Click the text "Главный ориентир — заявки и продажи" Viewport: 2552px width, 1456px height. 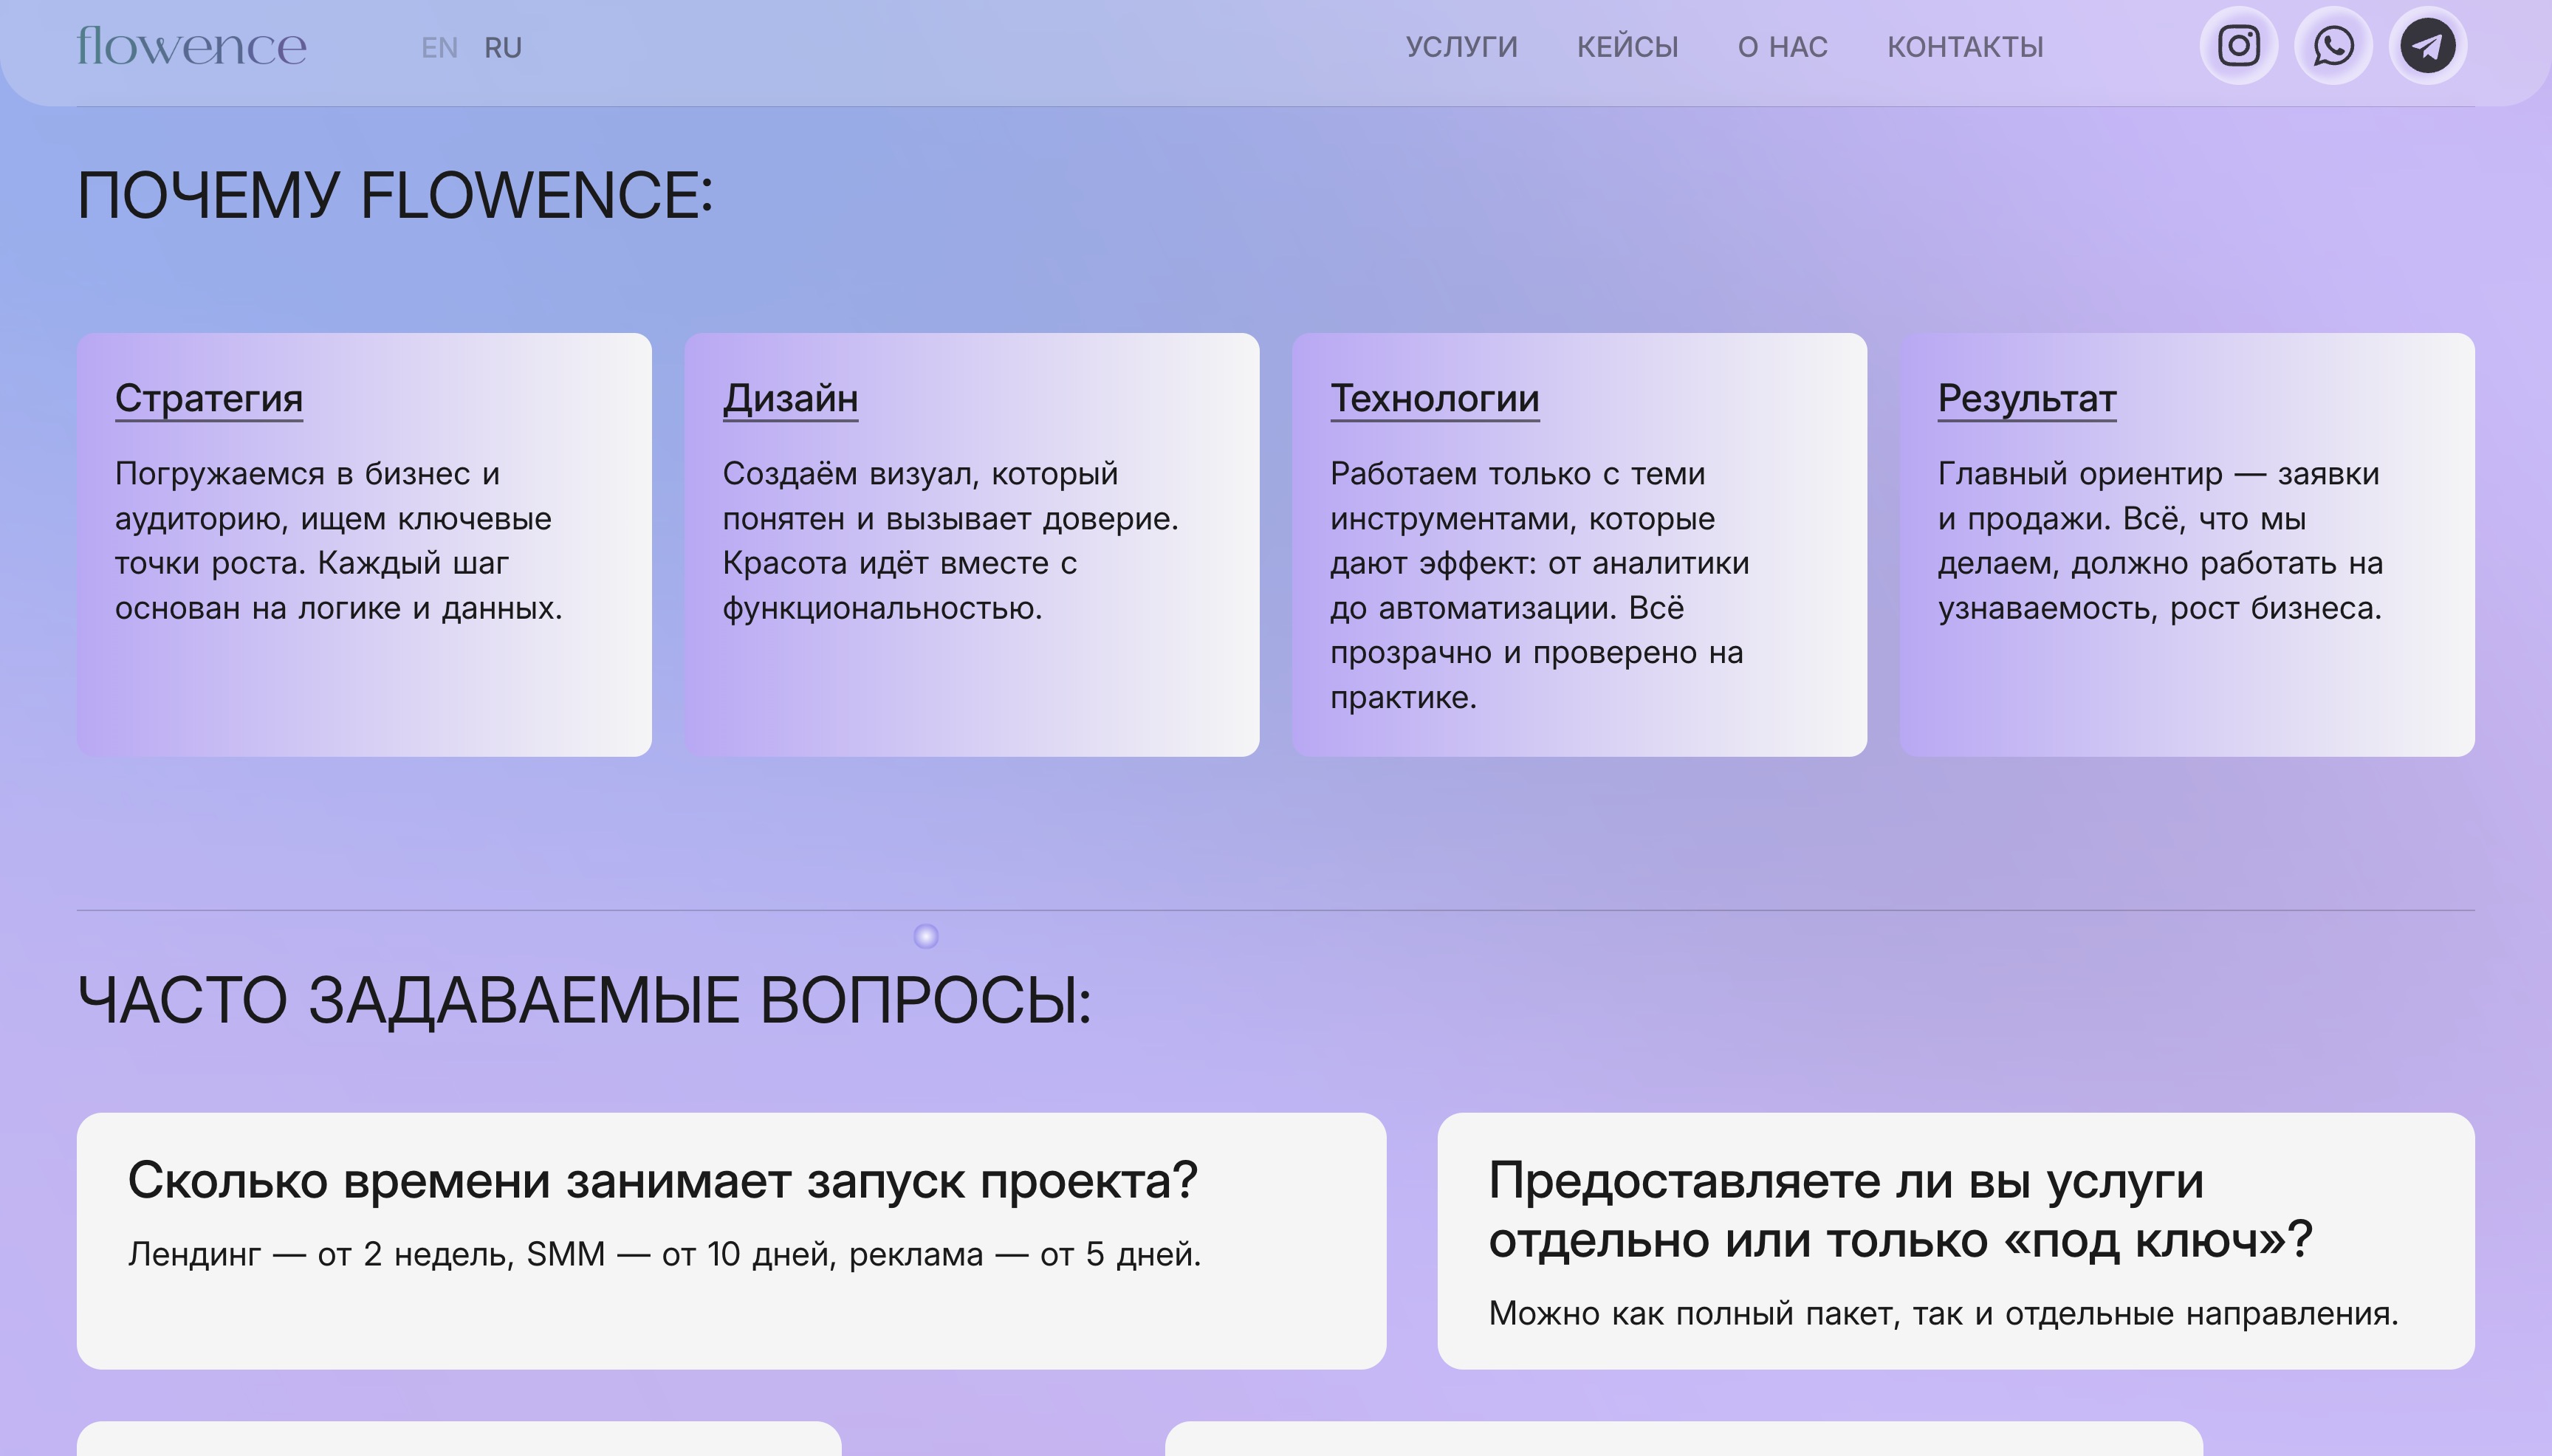coord(2158,496)
